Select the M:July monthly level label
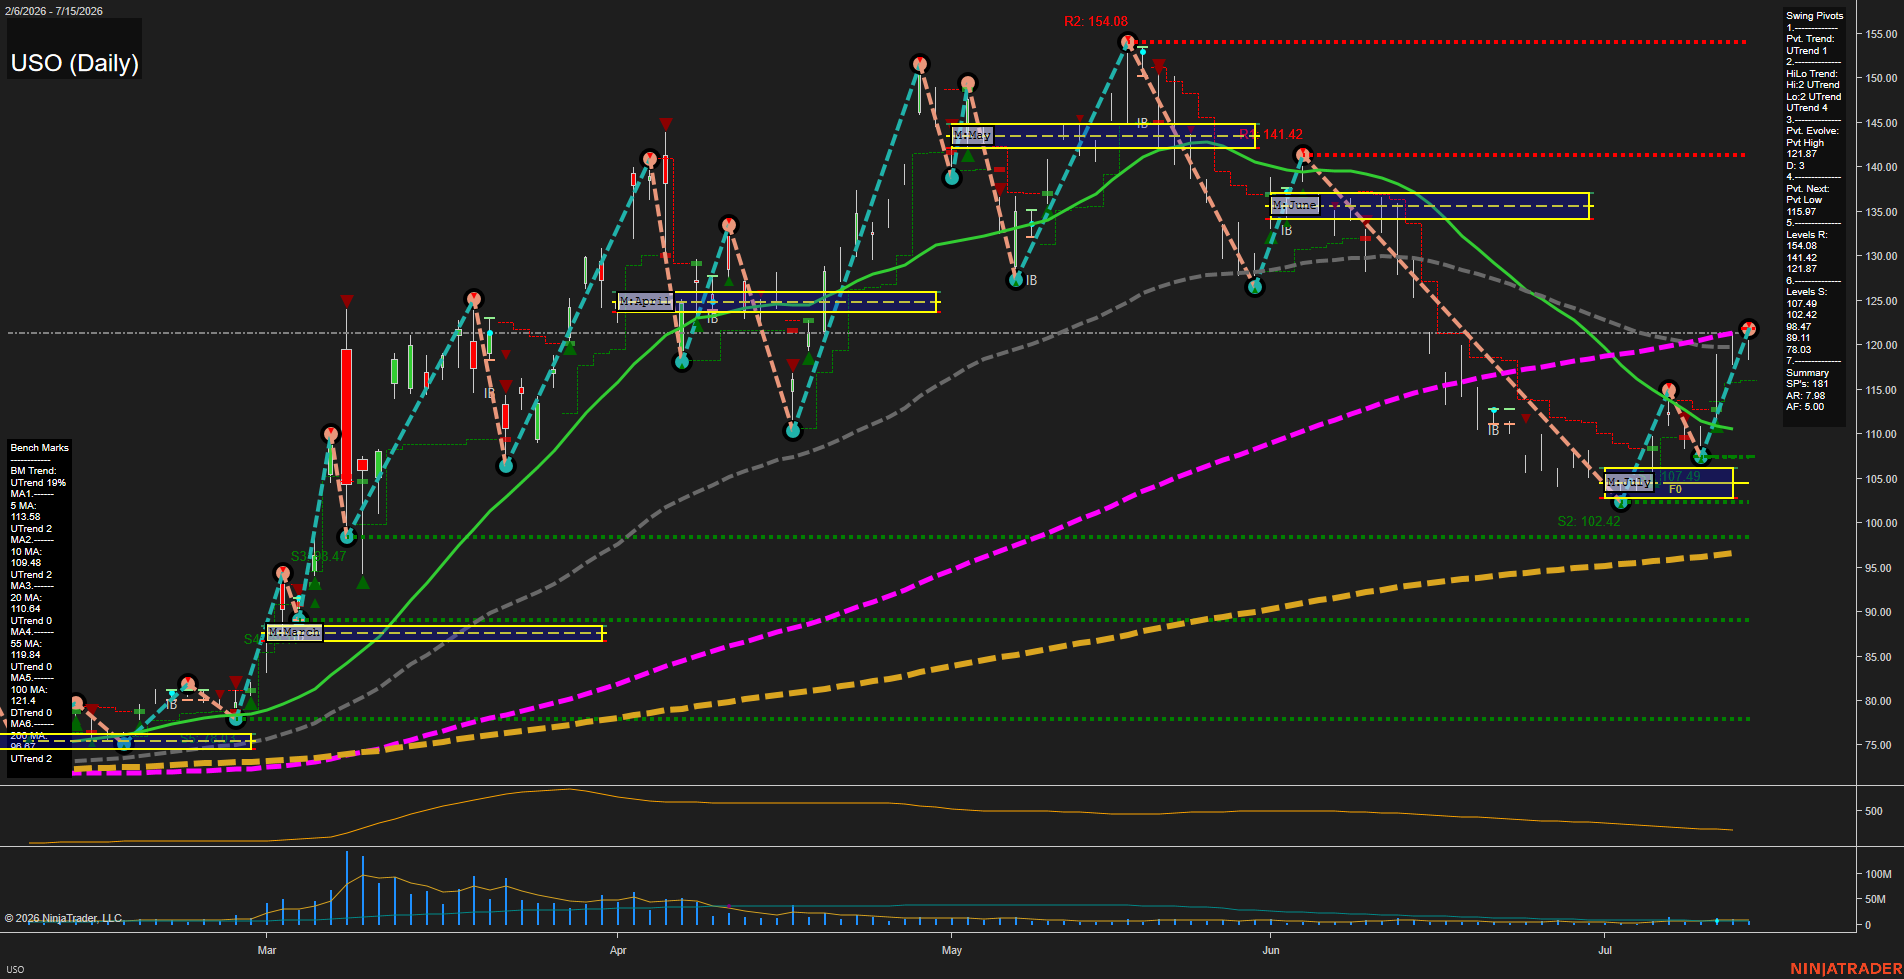The height and width of the screenshot is (979, 1904). pyautogui.click(x=1629, y=482)
